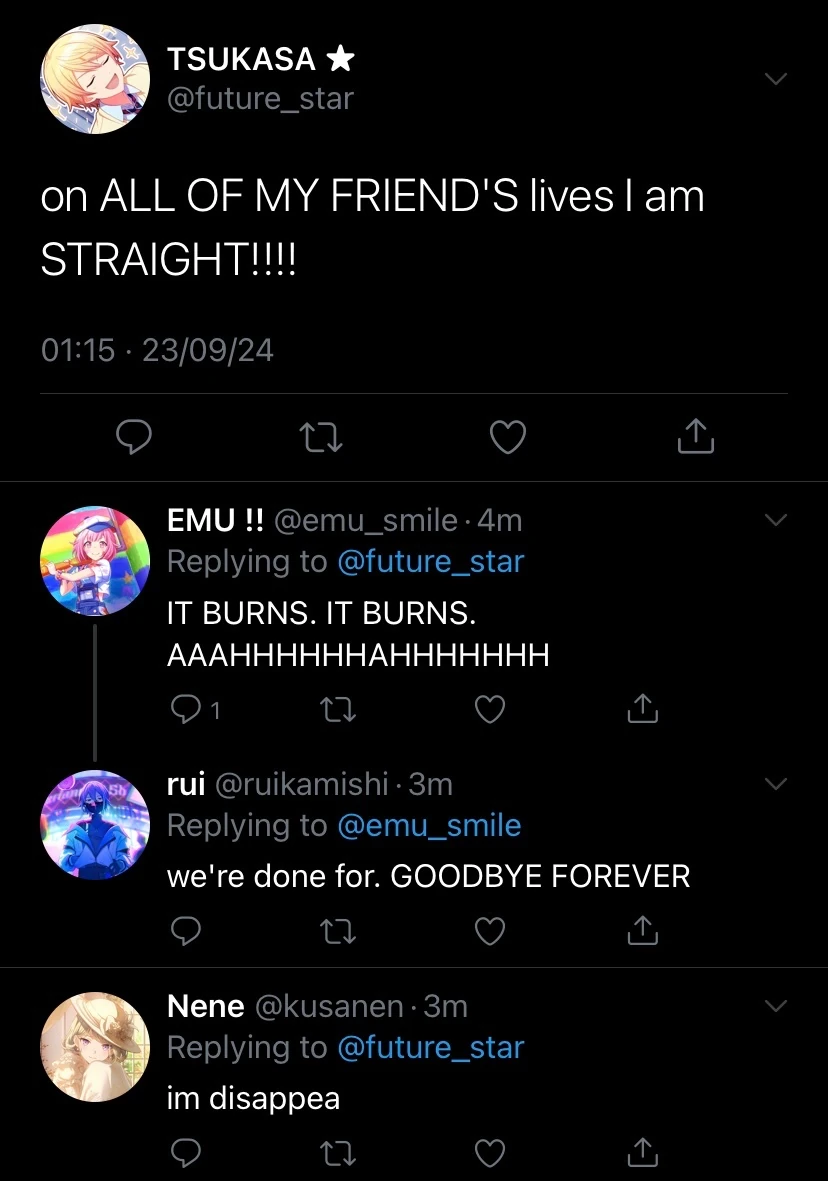View TSUKASA's profile picture

click(x=95, y=80)
